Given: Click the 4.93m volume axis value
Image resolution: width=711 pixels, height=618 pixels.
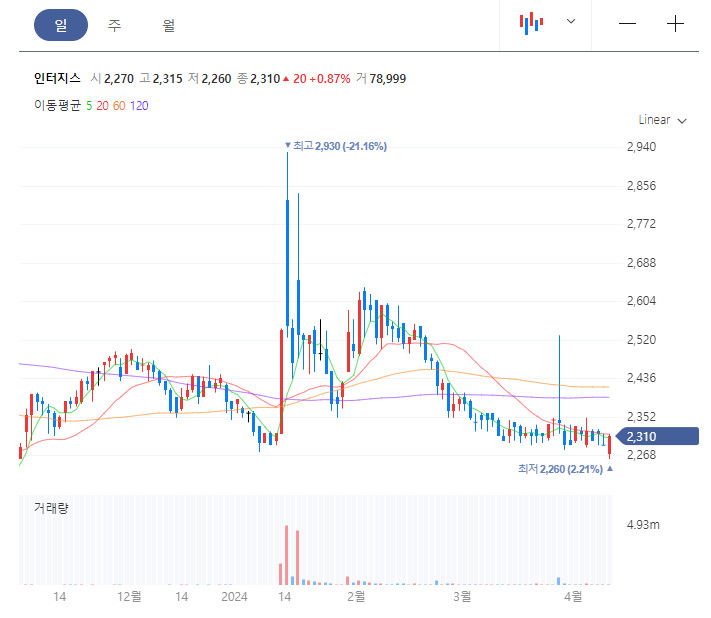Looking at the screenshot, I should [643, 525].
